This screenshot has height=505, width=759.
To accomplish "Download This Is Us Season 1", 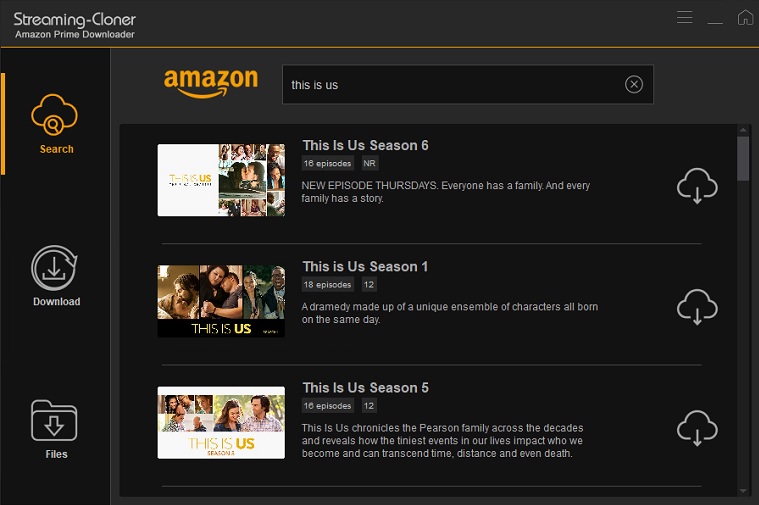I will click(x=697, y=306).
